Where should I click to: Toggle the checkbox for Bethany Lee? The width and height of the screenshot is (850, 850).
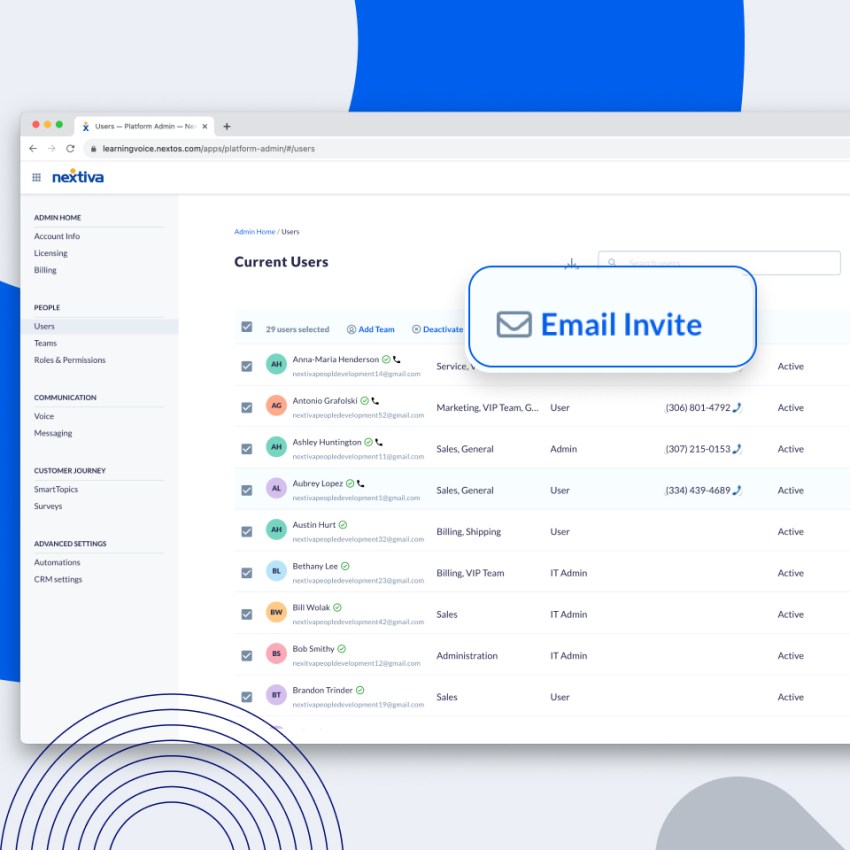tap(247, 573)
